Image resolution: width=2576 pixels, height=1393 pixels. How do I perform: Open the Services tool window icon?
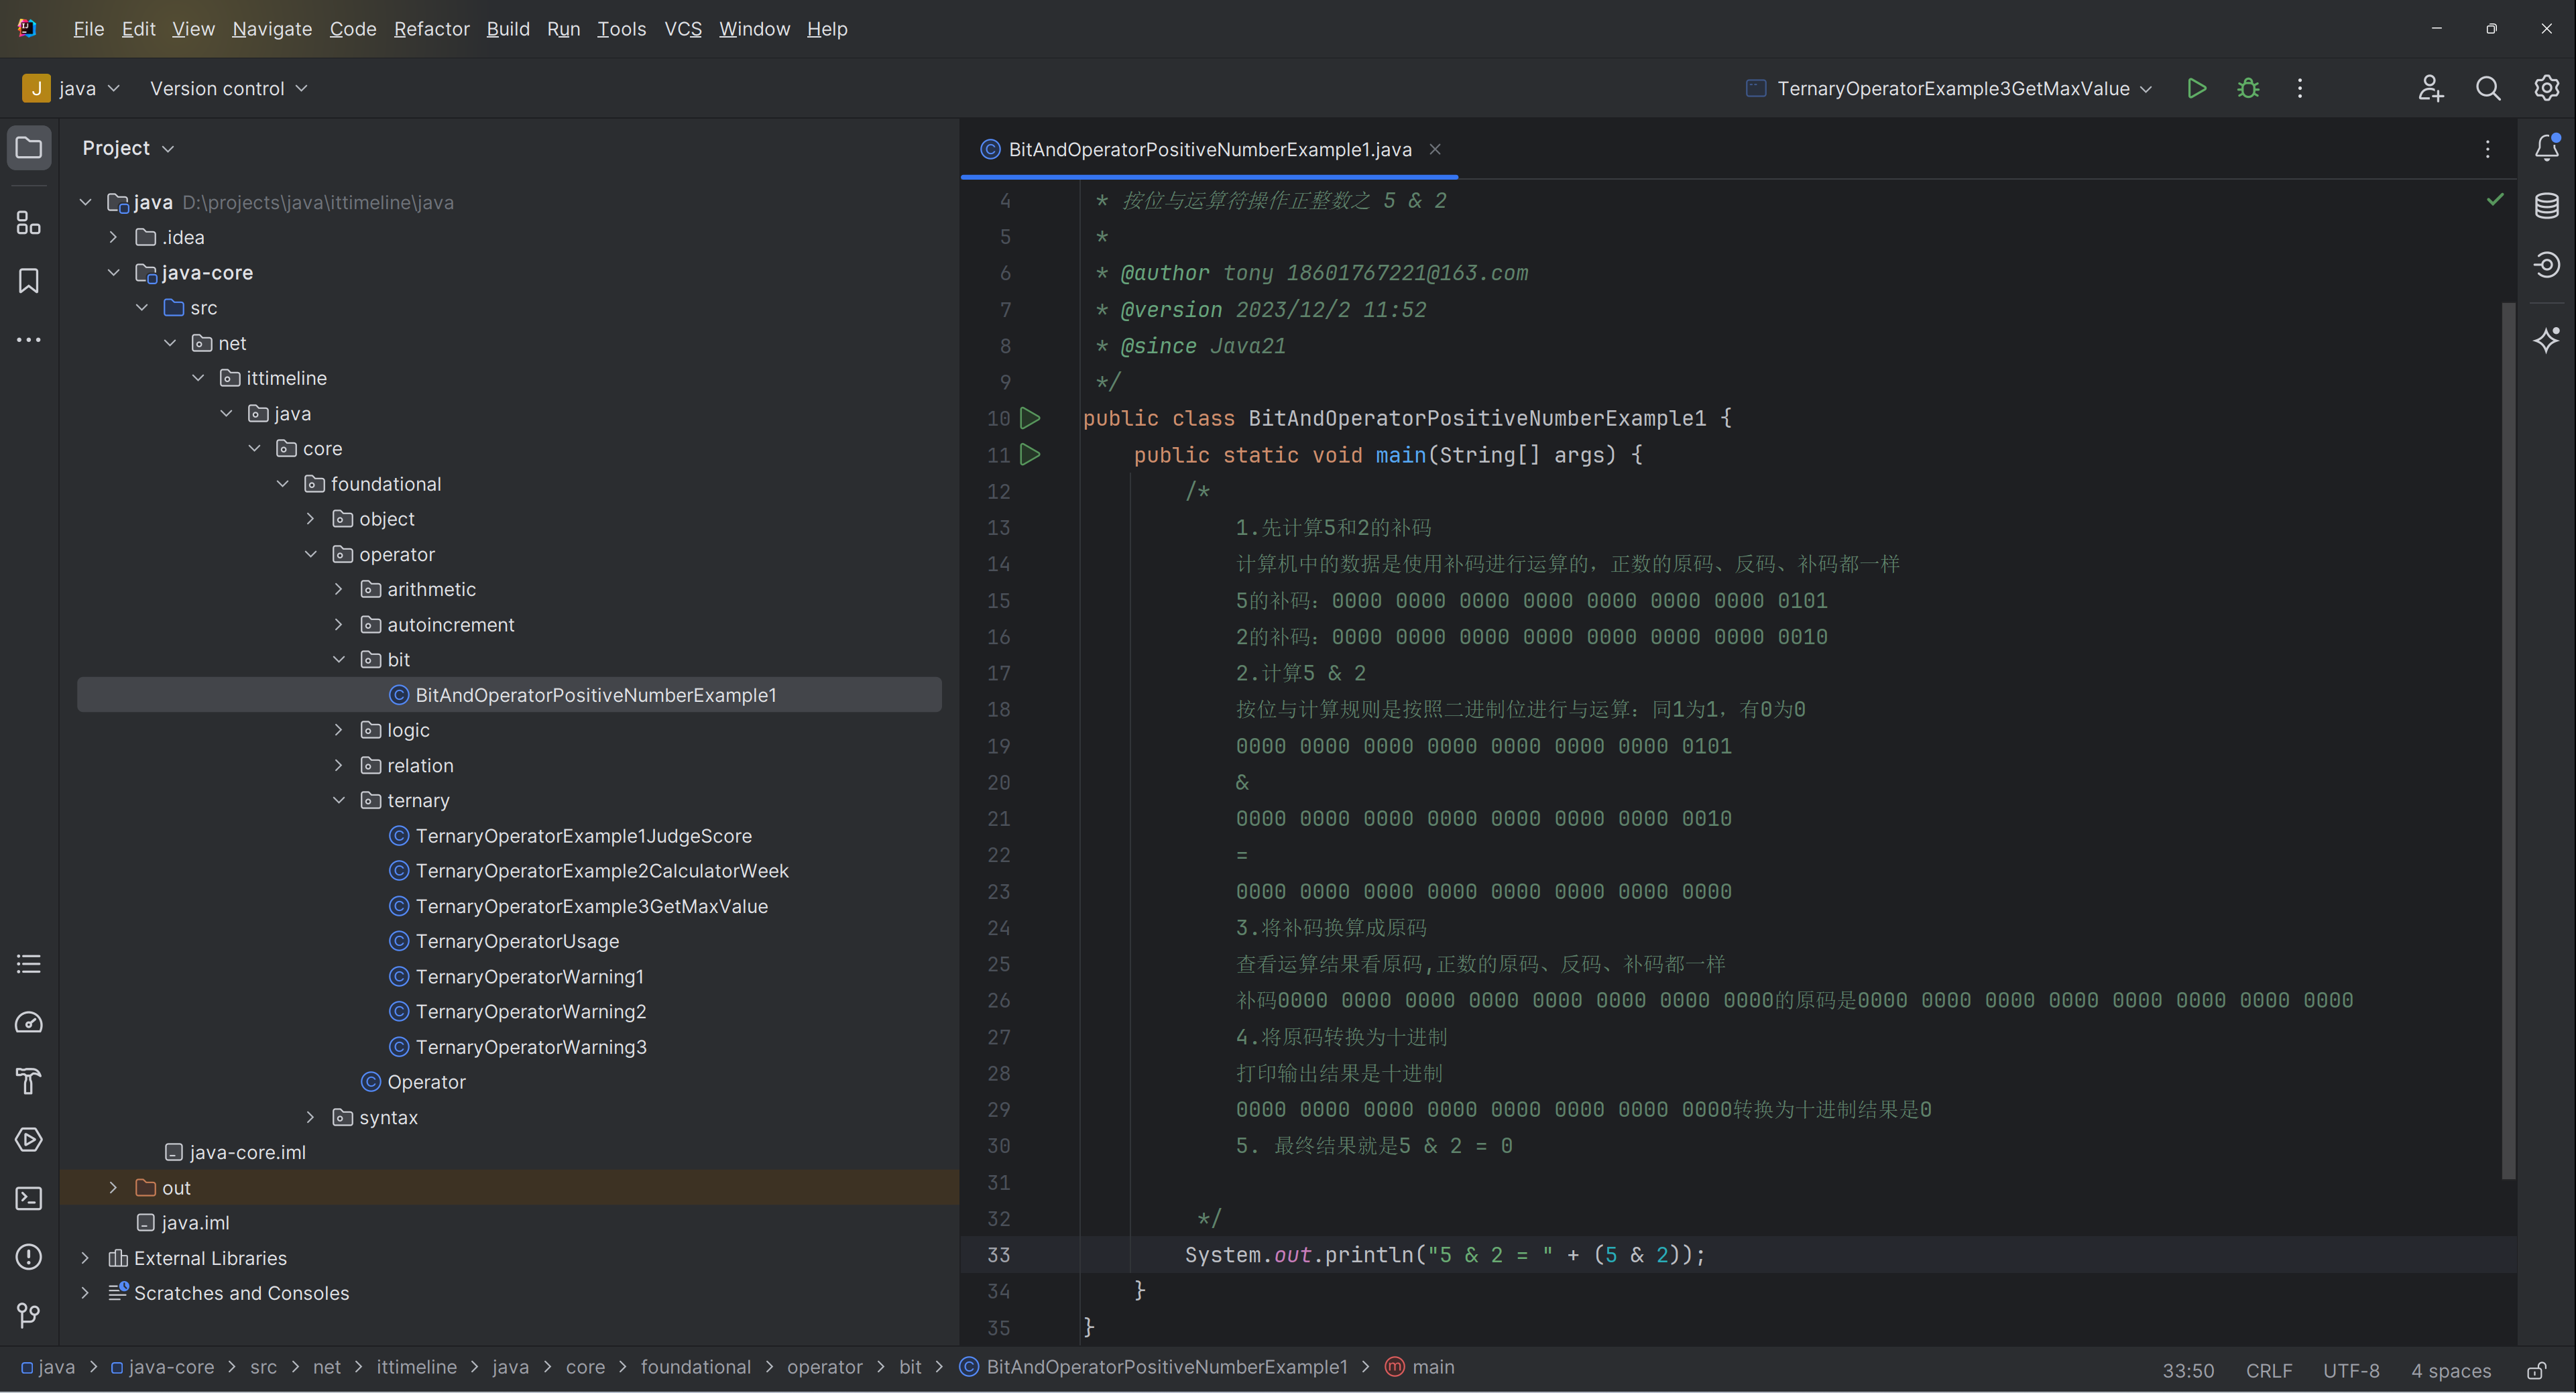pyautogui.click(x=29, y=1139)
